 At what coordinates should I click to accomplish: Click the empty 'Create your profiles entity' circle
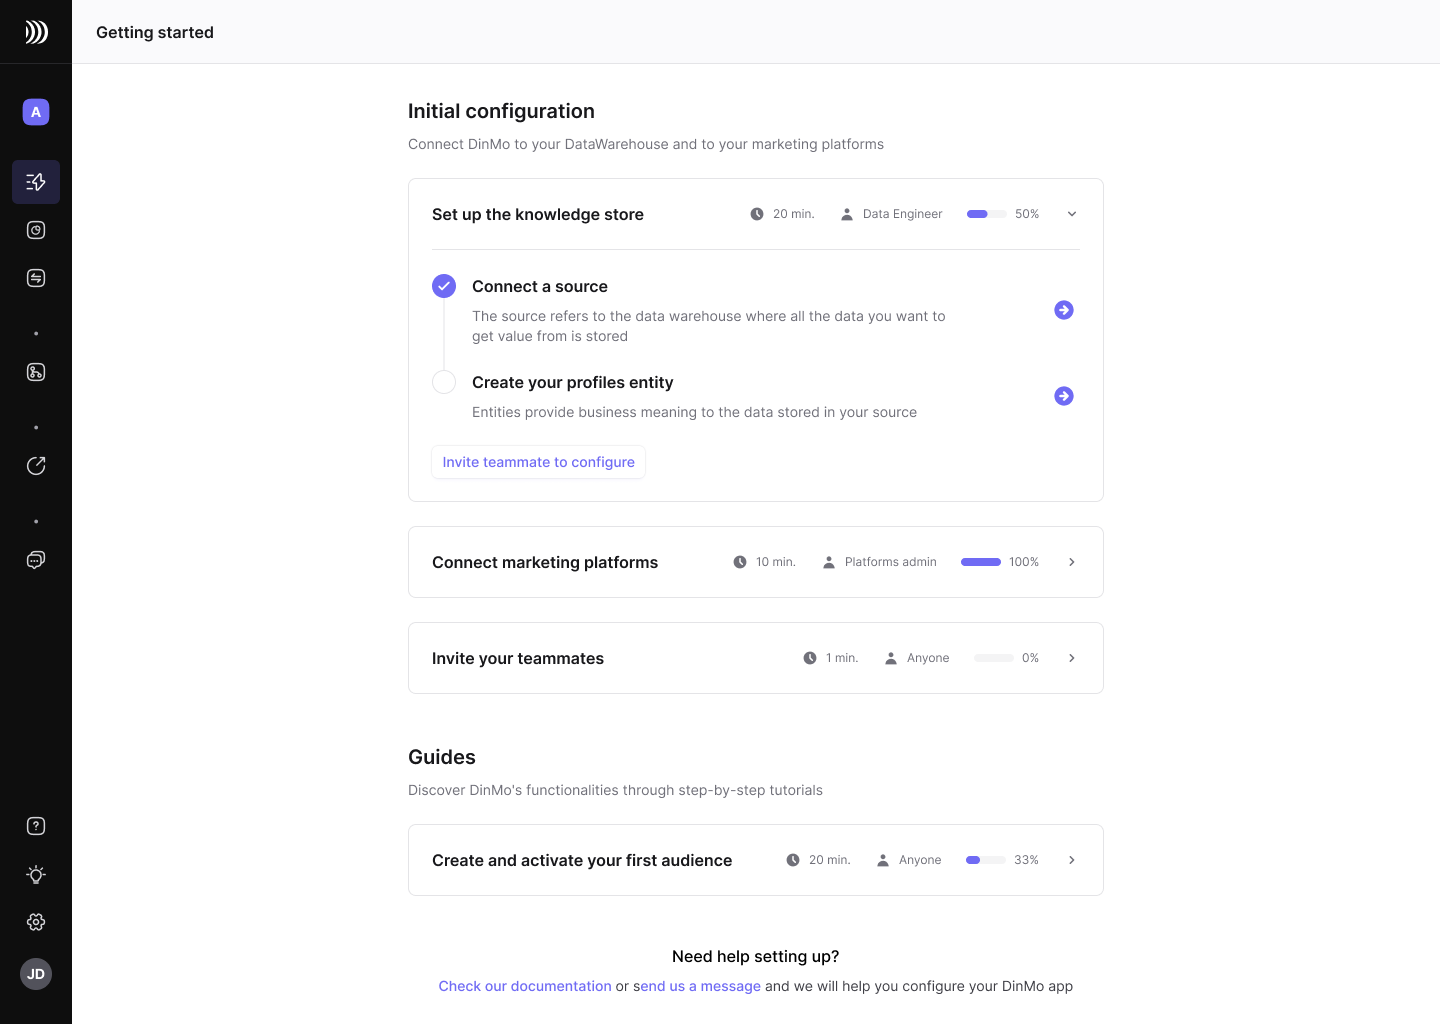[444, 382]
